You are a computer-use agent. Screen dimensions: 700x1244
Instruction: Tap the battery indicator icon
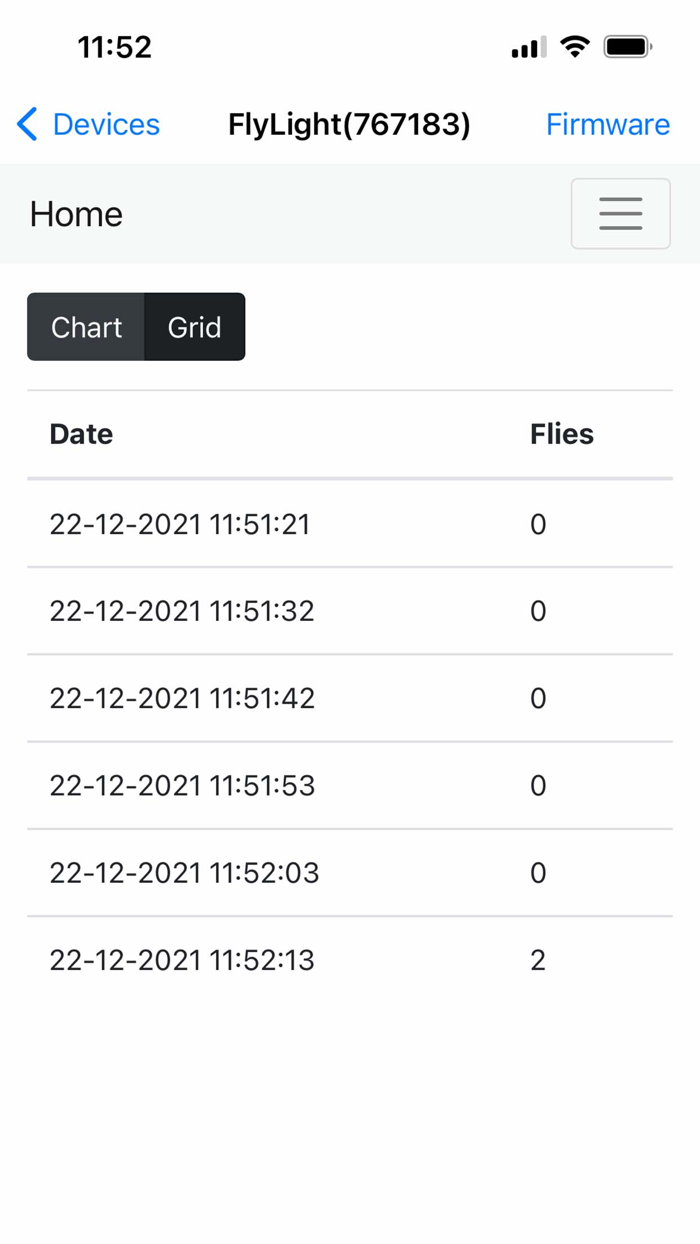pyautogui.click(x=628, y=46)
